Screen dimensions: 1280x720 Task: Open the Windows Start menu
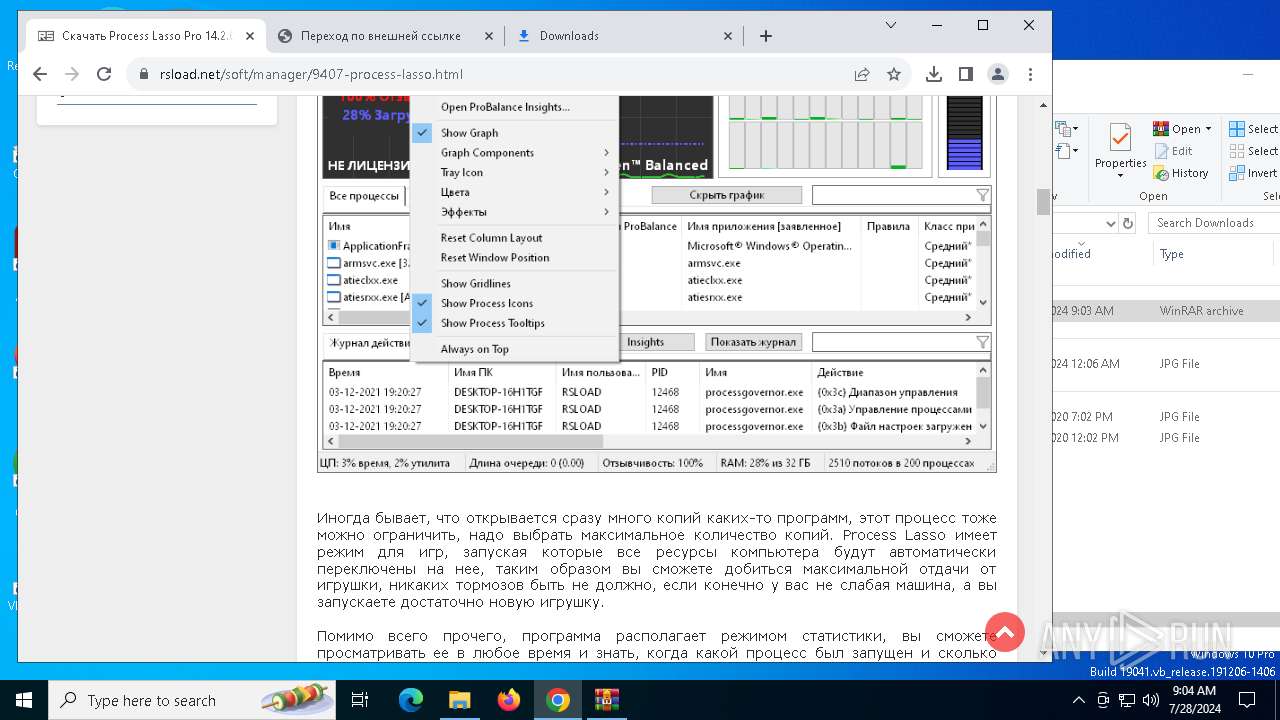[x=24, y=700]
